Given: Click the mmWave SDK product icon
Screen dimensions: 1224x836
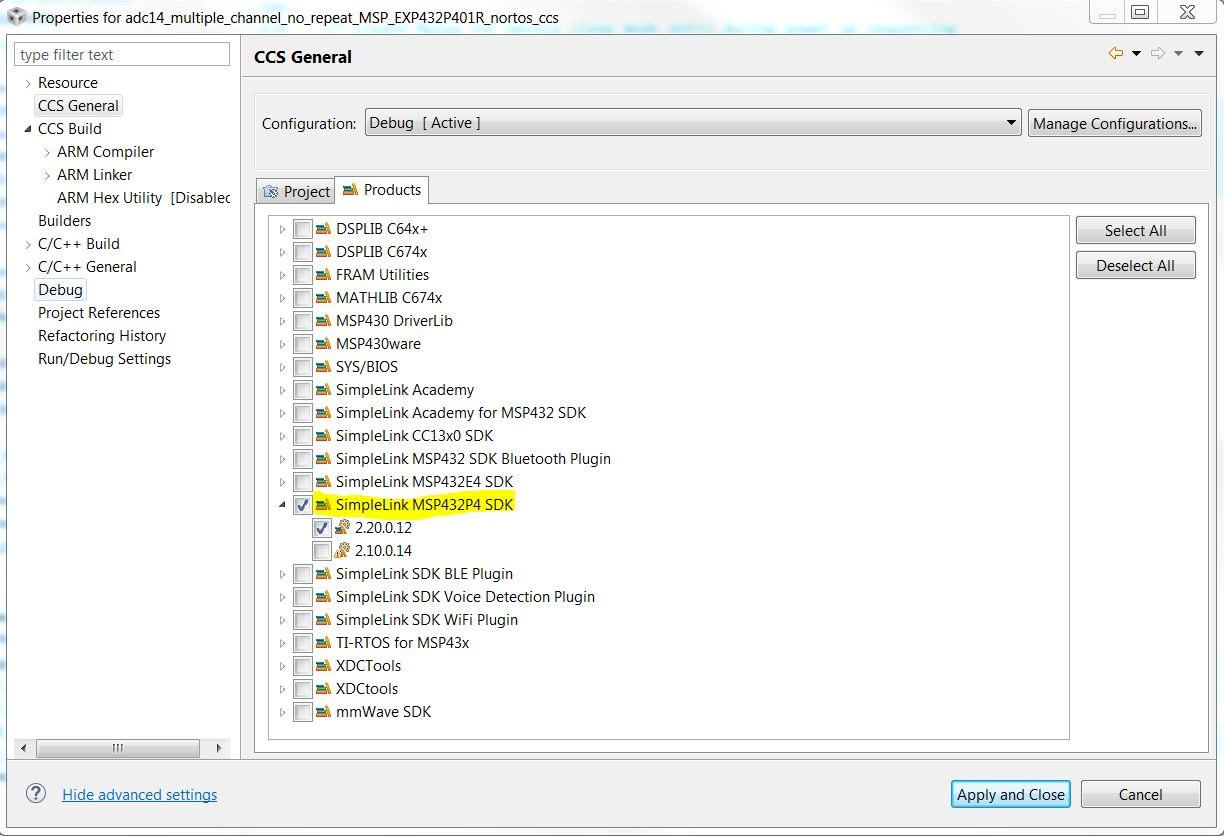Looking at the screenshot, I should pos(323,712).
